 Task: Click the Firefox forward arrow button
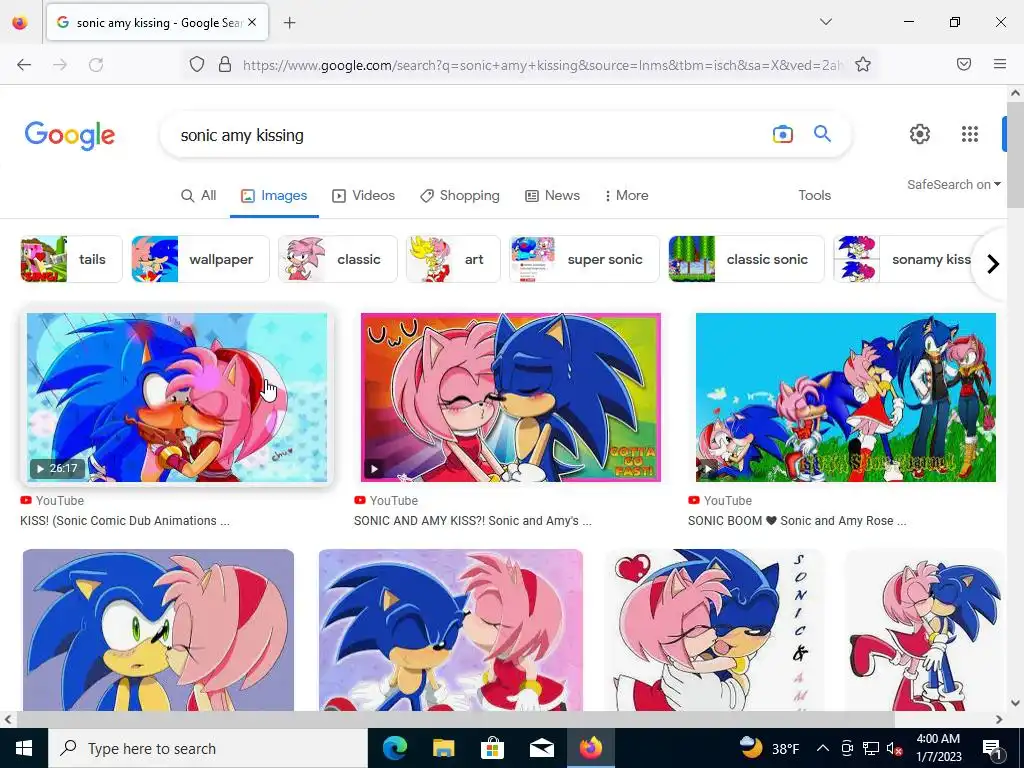tap(60, 64)
